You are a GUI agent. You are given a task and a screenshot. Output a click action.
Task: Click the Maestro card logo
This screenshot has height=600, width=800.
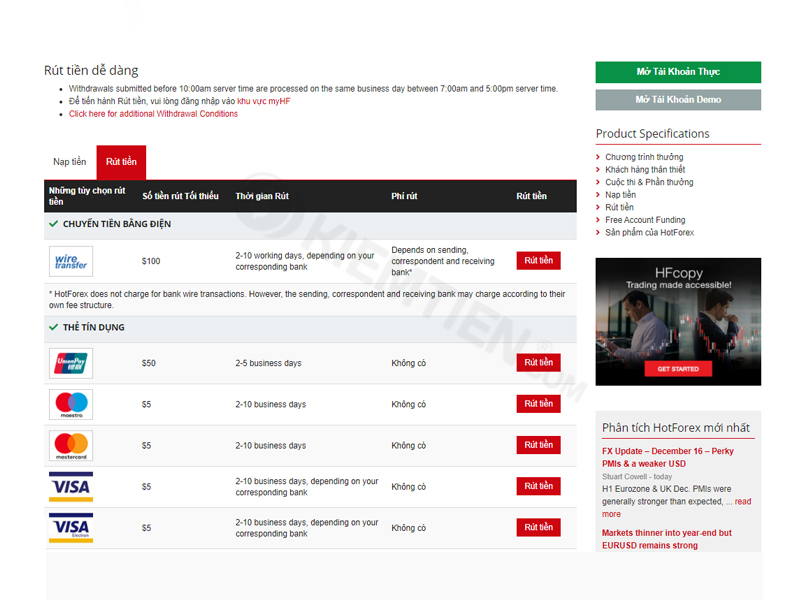click(x=71, y=405)
